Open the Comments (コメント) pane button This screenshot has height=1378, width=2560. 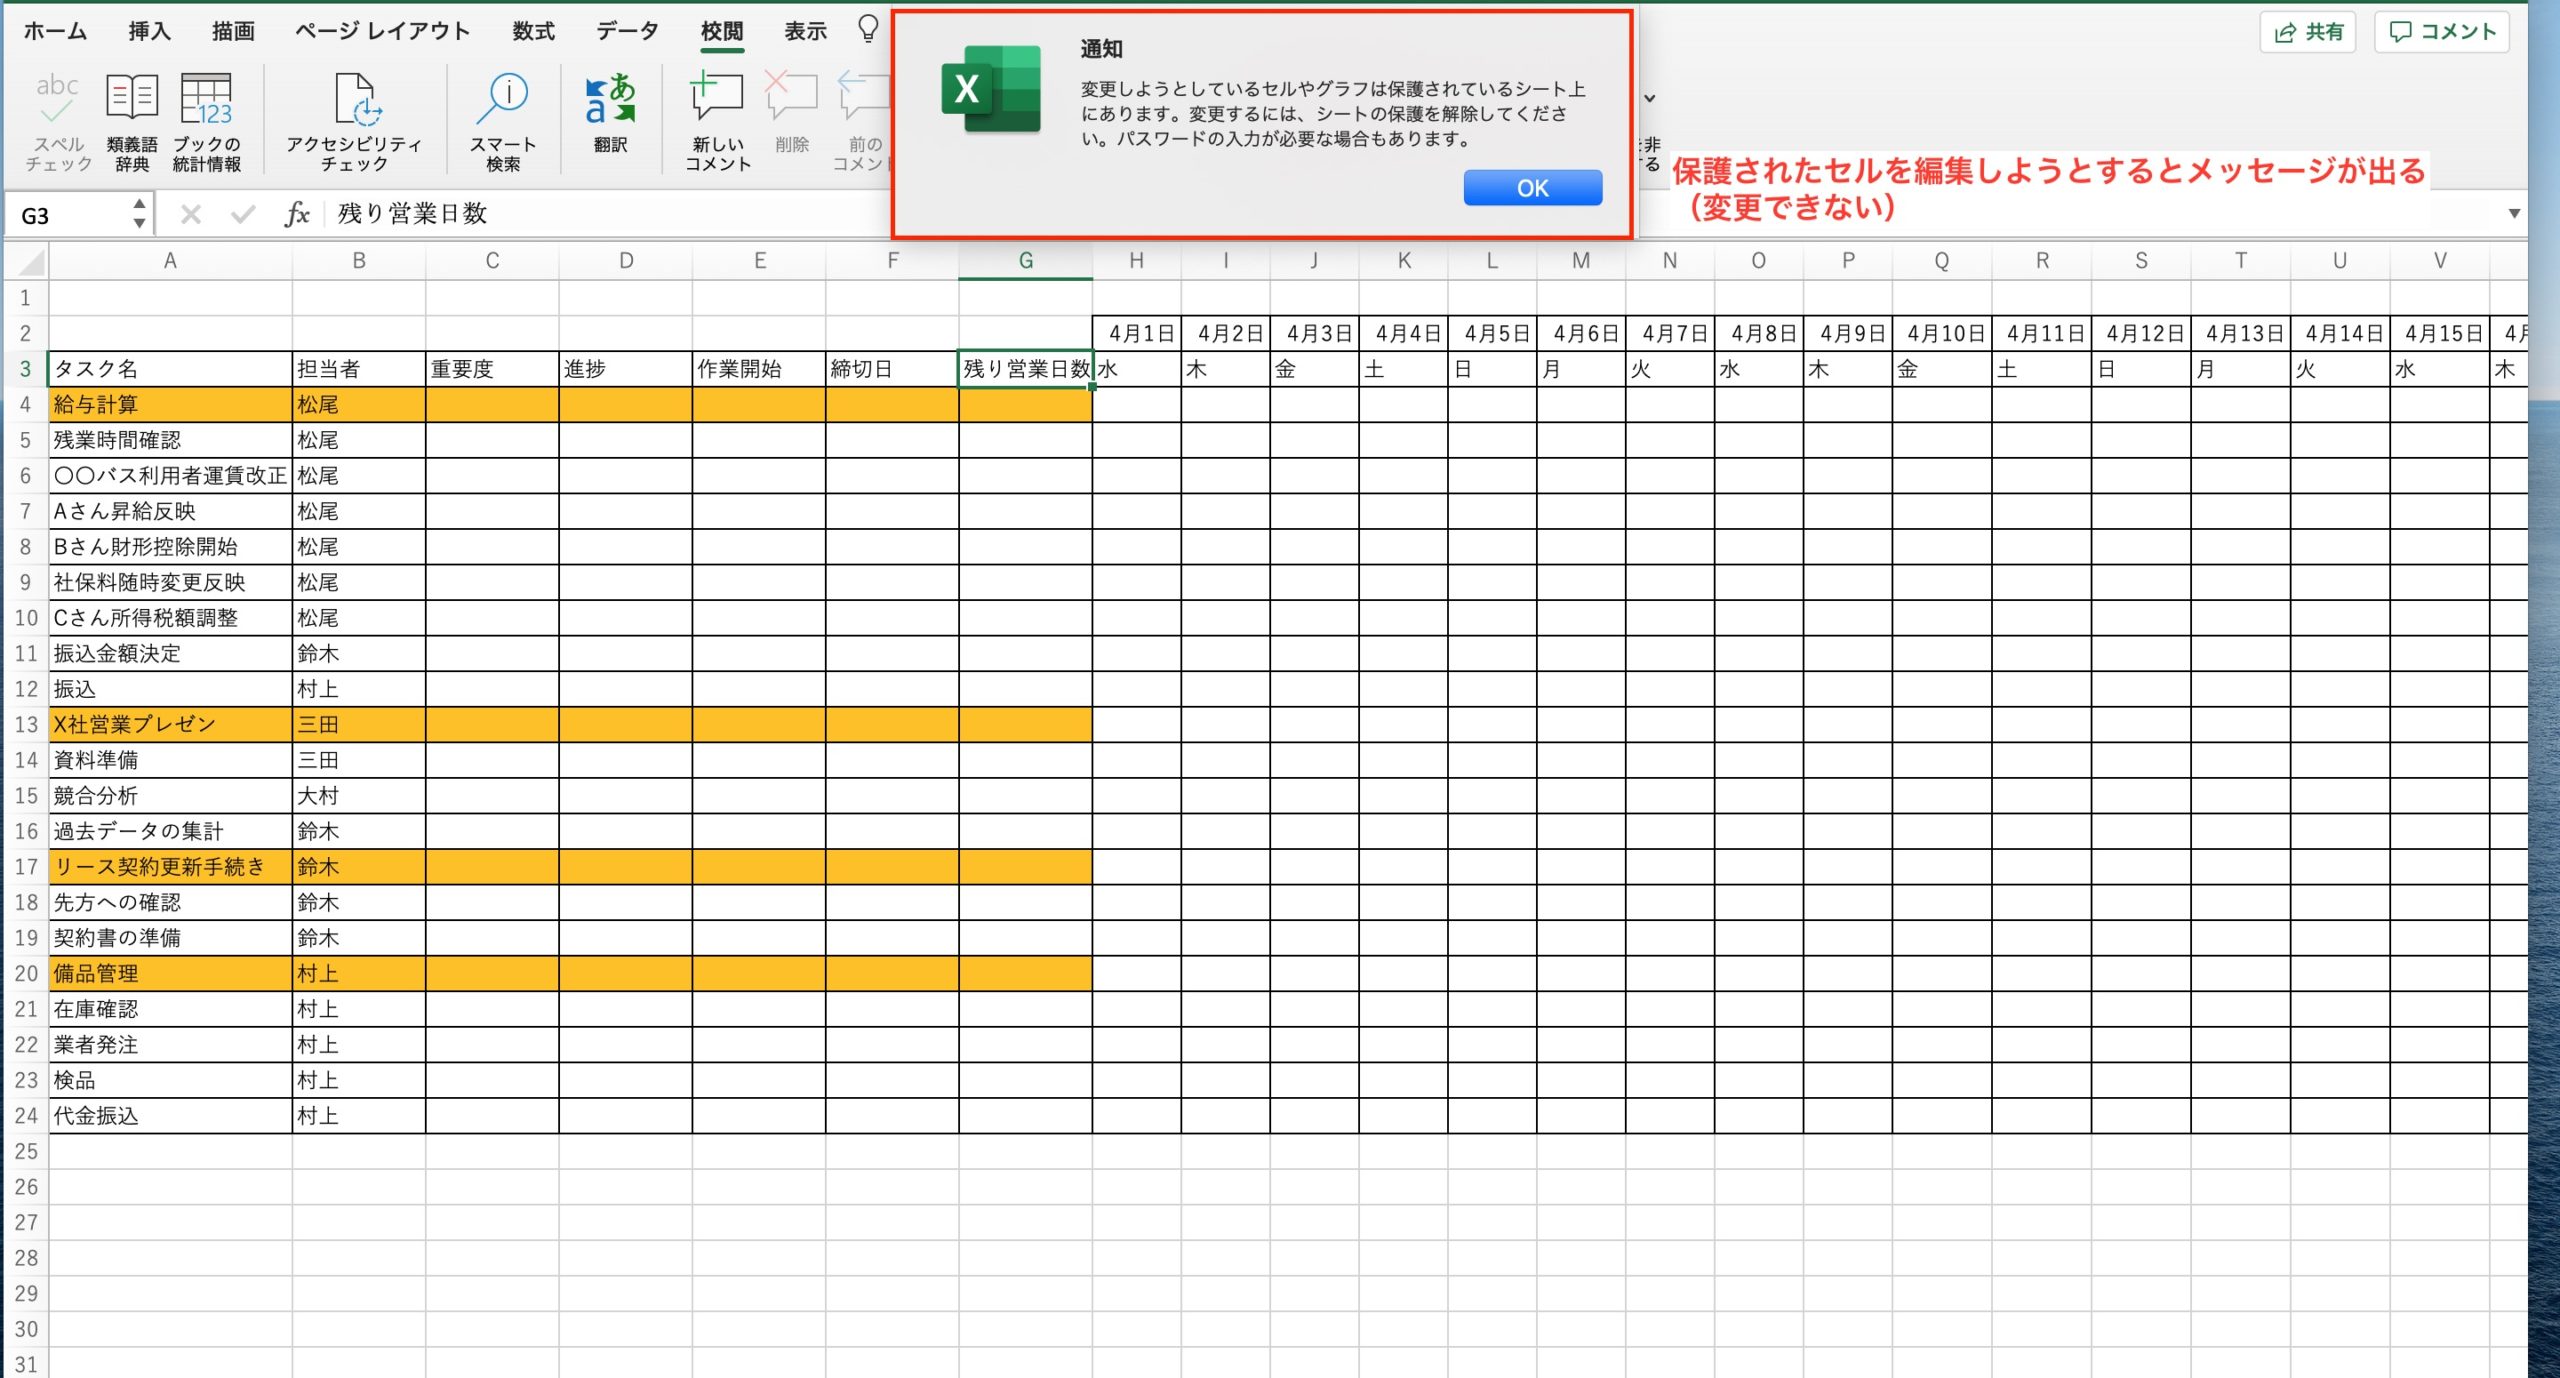click(x=2441, y=32)
